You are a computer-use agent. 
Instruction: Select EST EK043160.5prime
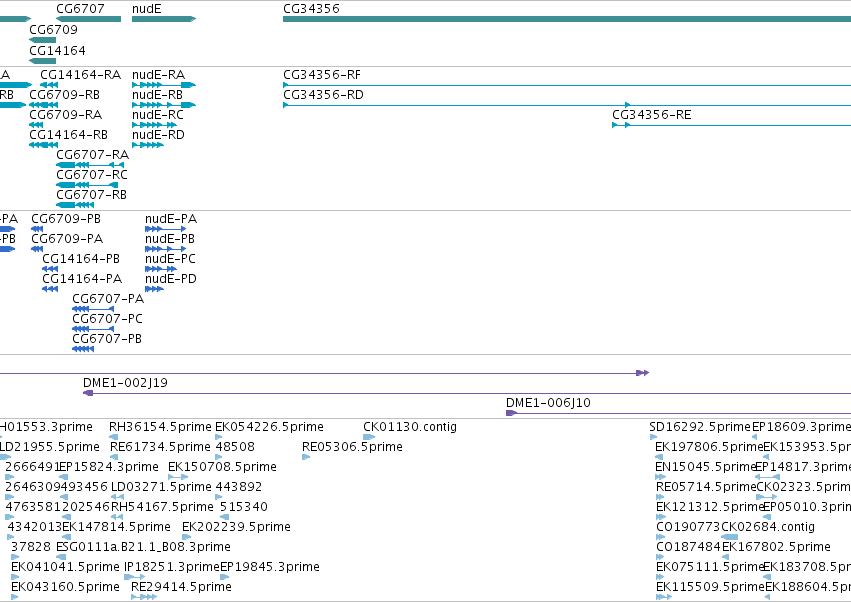(x=15, y=597)
